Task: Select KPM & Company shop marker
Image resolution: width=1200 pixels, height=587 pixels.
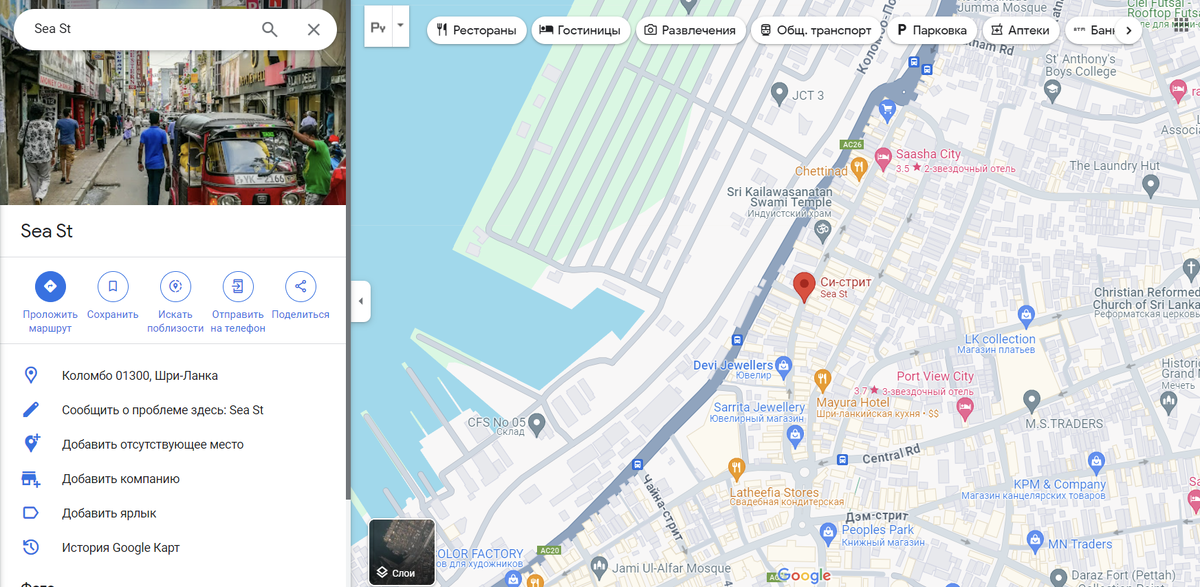Action: (x=1095, y=462)
